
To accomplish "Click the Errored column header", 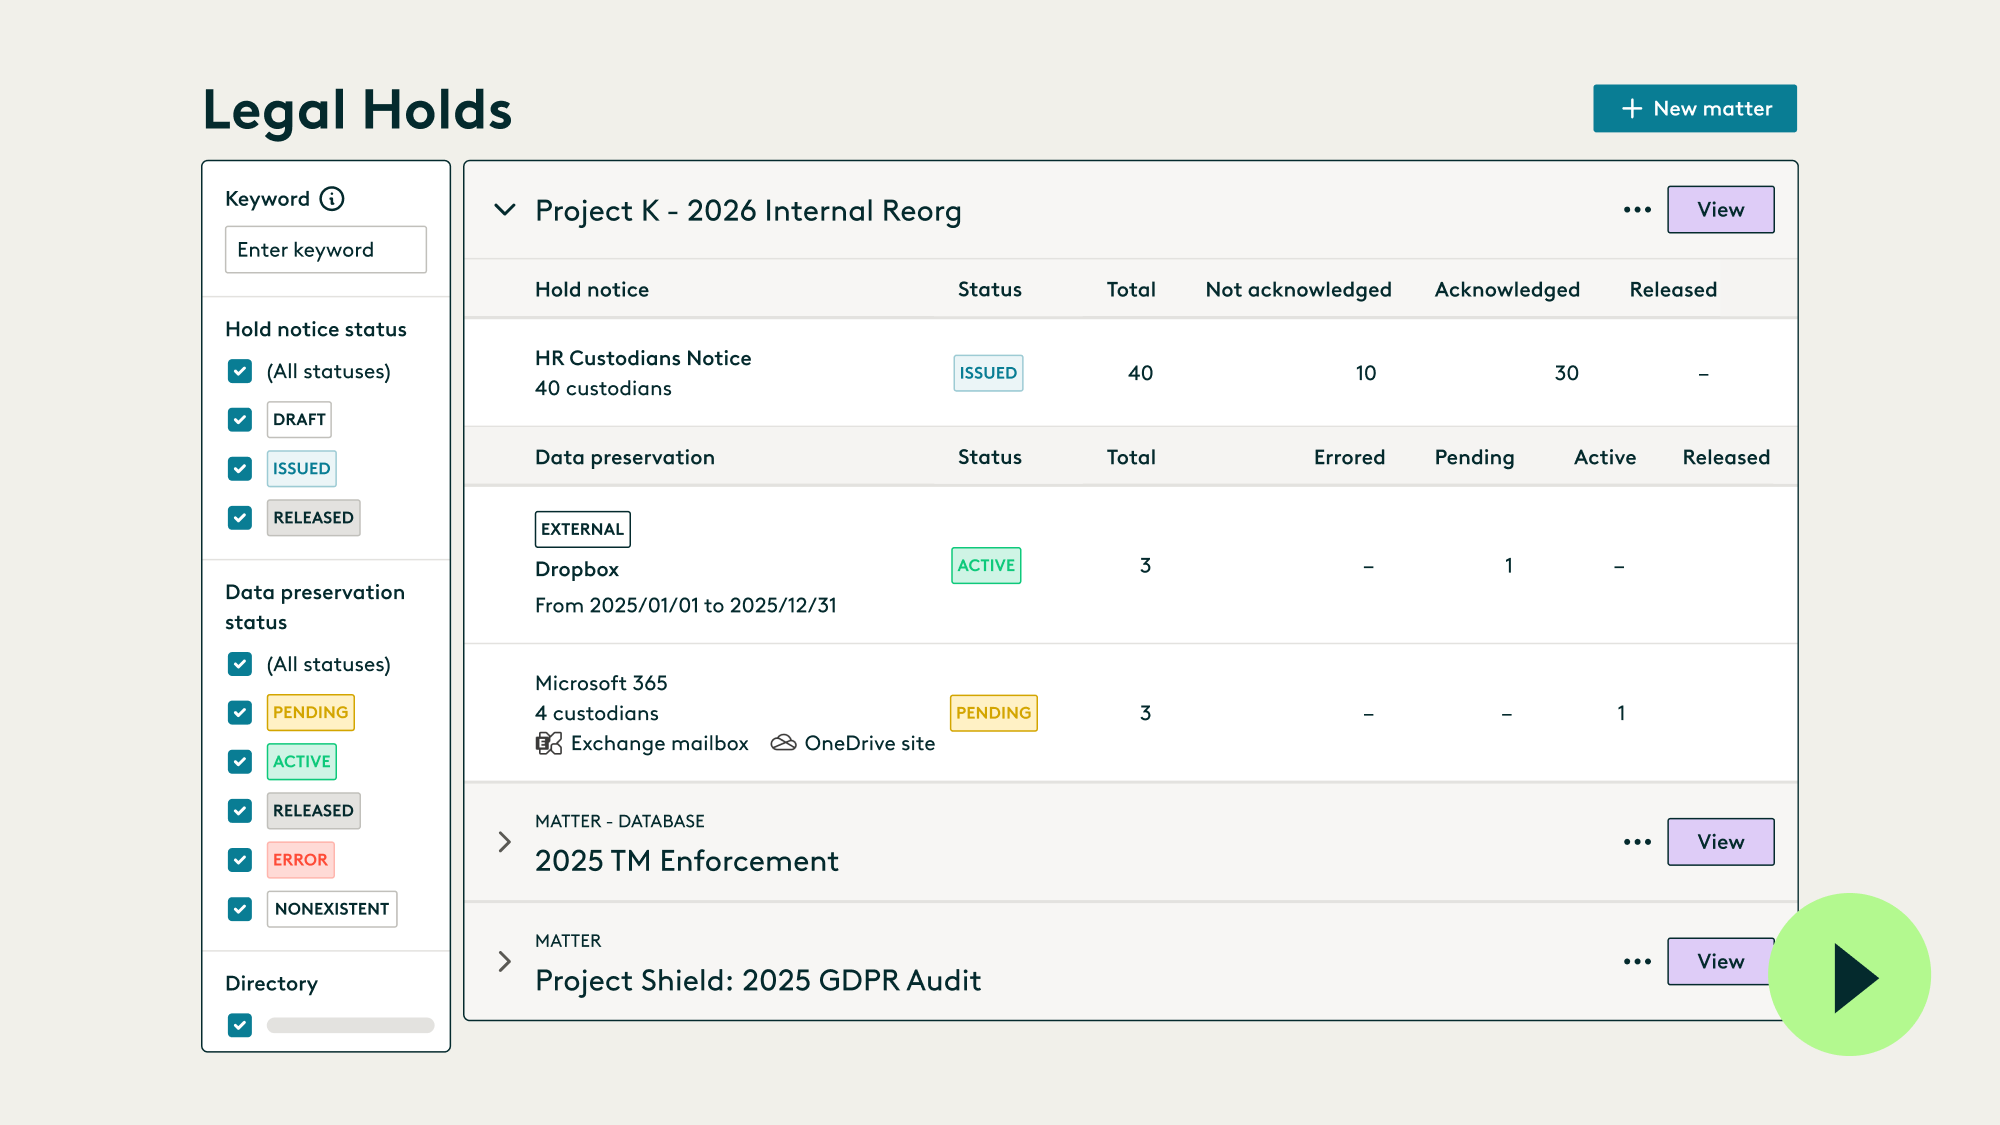I will coord(1349,457).
